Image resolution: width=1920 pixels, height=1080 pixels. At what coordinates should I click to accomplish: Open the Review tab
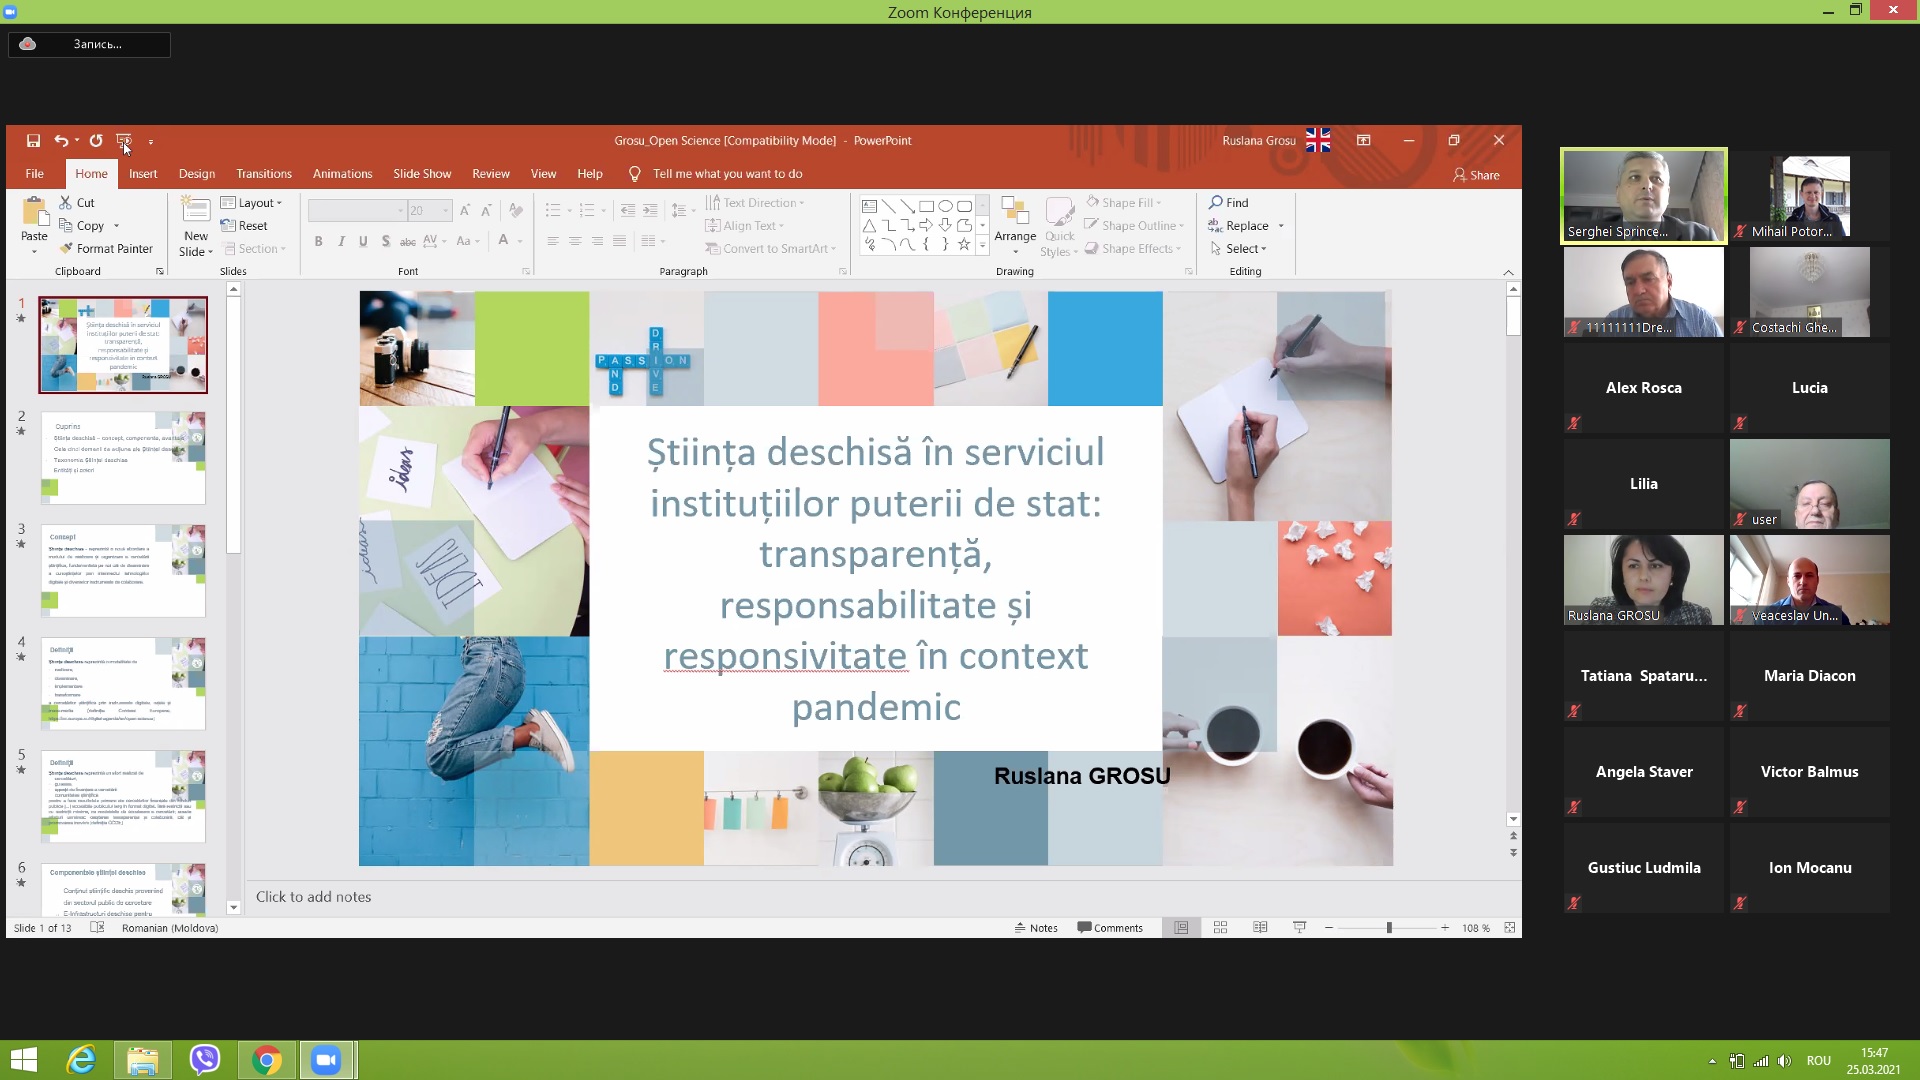[x=491, y=174]
